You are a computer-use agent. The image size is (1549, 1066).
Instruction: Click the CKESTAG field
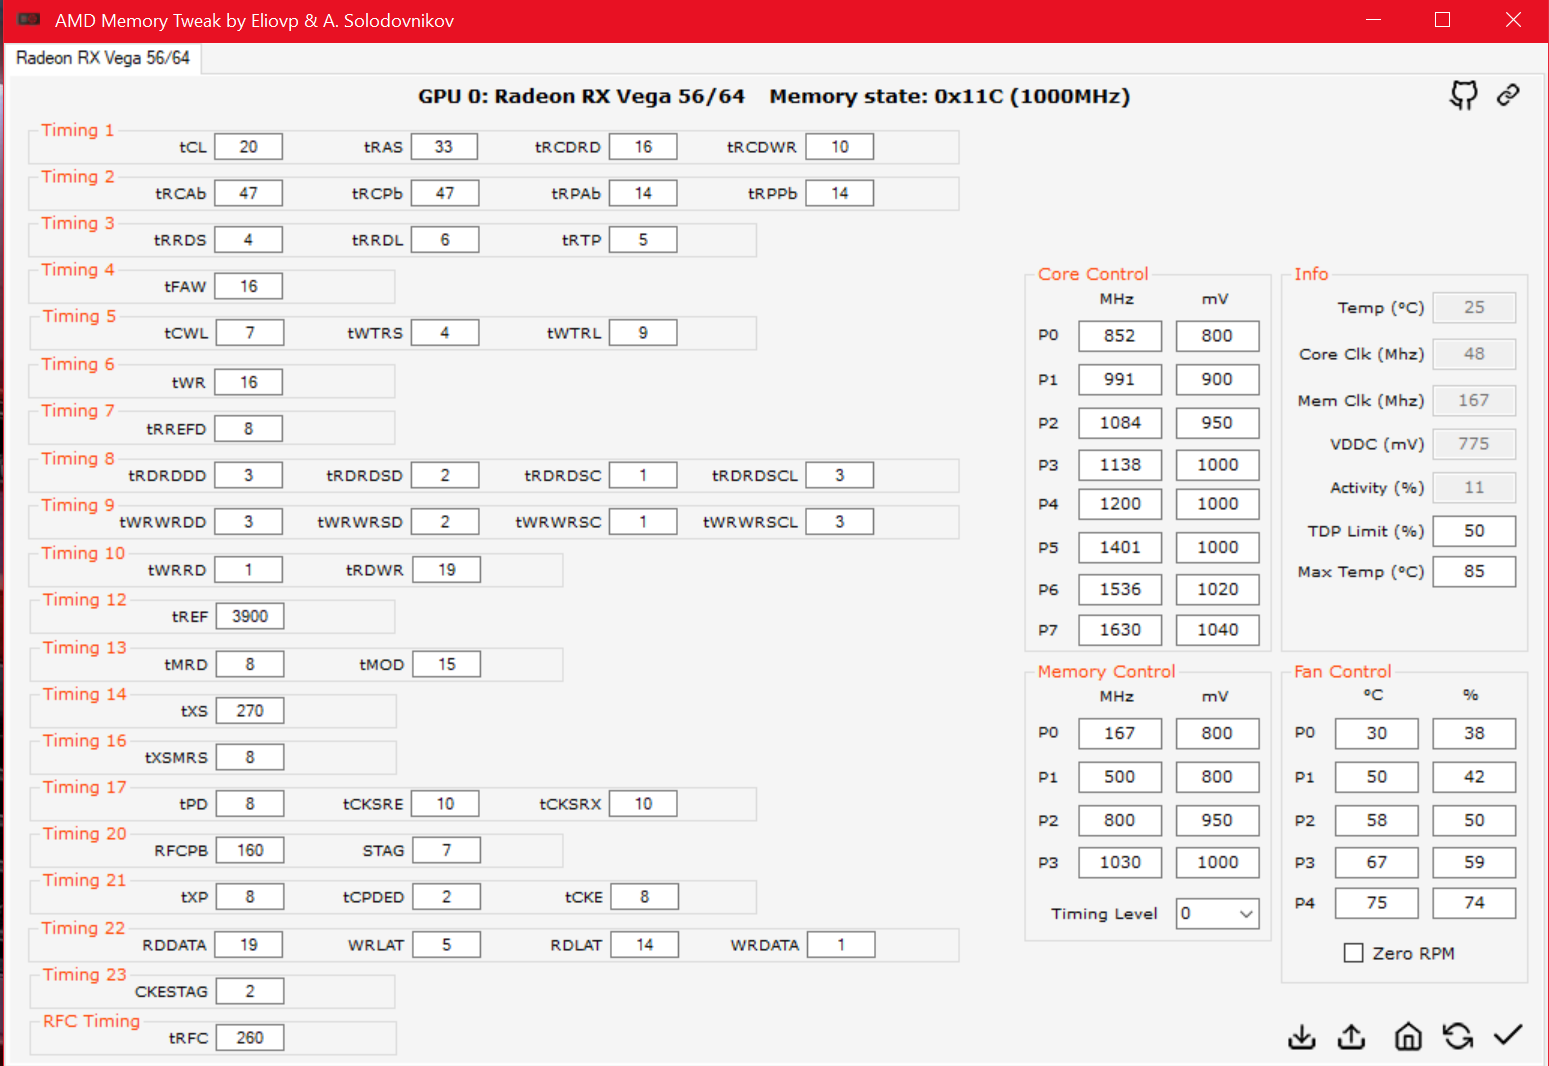pyautogui.click(x=250, y=991)
